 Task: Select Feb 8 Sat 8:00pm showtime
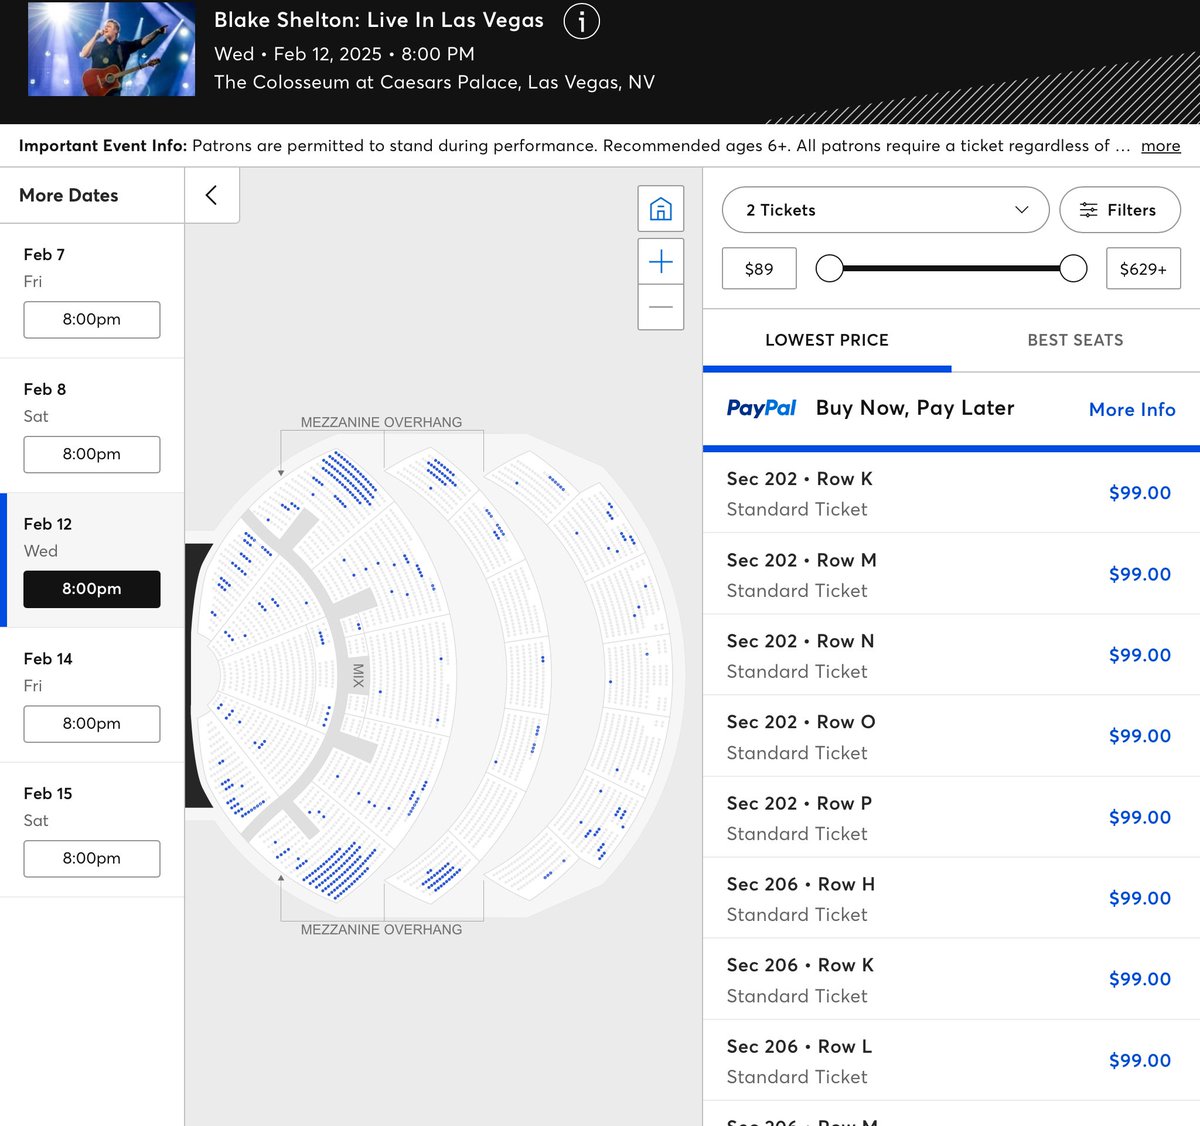pyautogui.click(x=92, y=454)
